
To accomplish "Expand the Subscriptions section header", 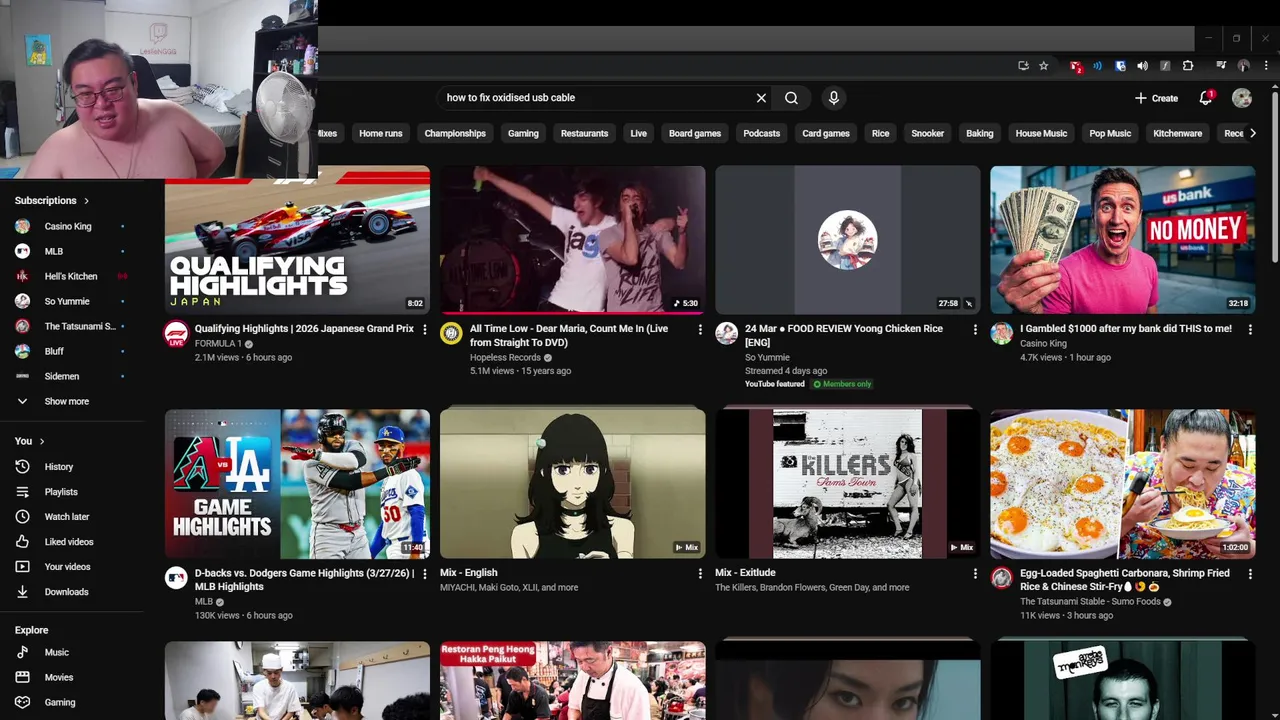I will 52,200.
